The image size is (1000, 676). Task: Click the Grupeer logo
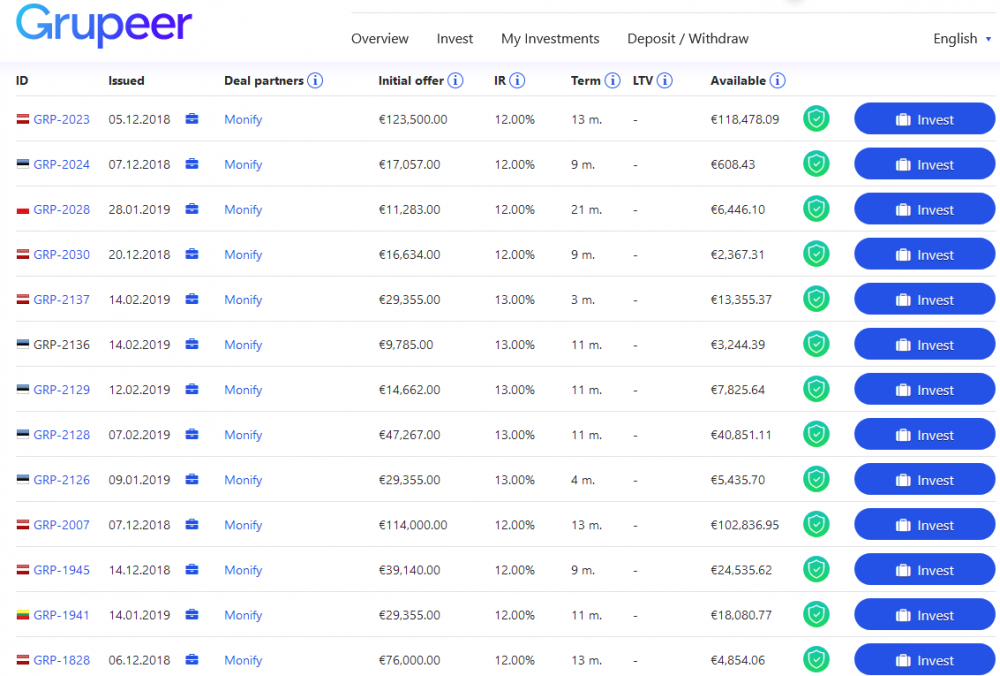point(104,25)
